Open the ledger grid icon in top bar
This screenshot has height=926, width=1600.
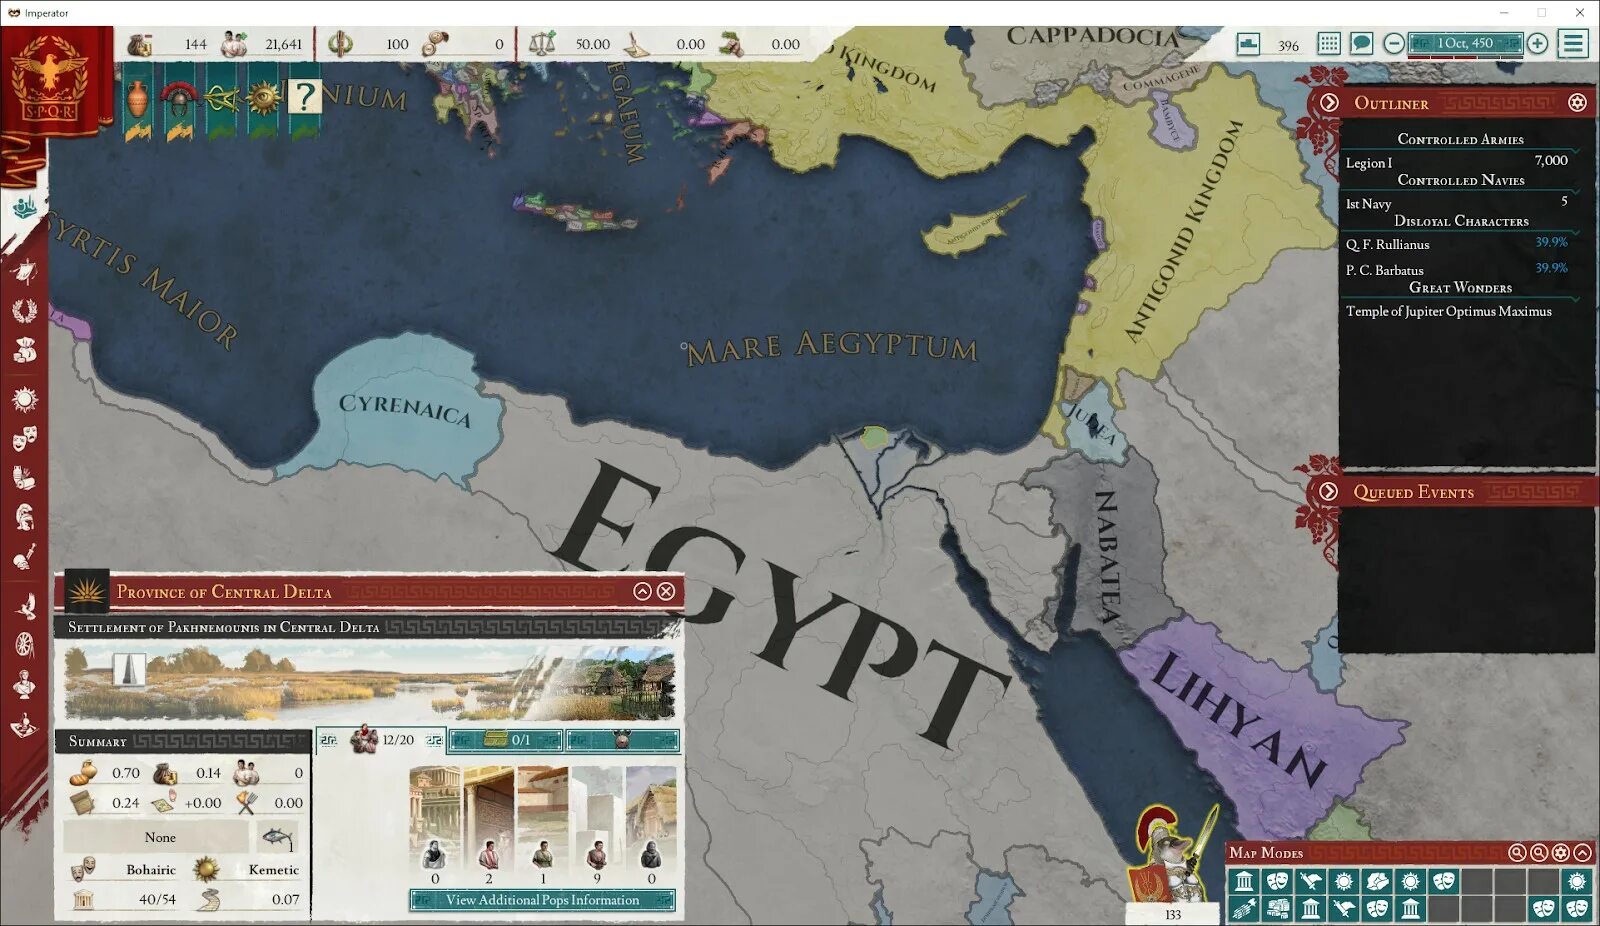click(1328, 44)
